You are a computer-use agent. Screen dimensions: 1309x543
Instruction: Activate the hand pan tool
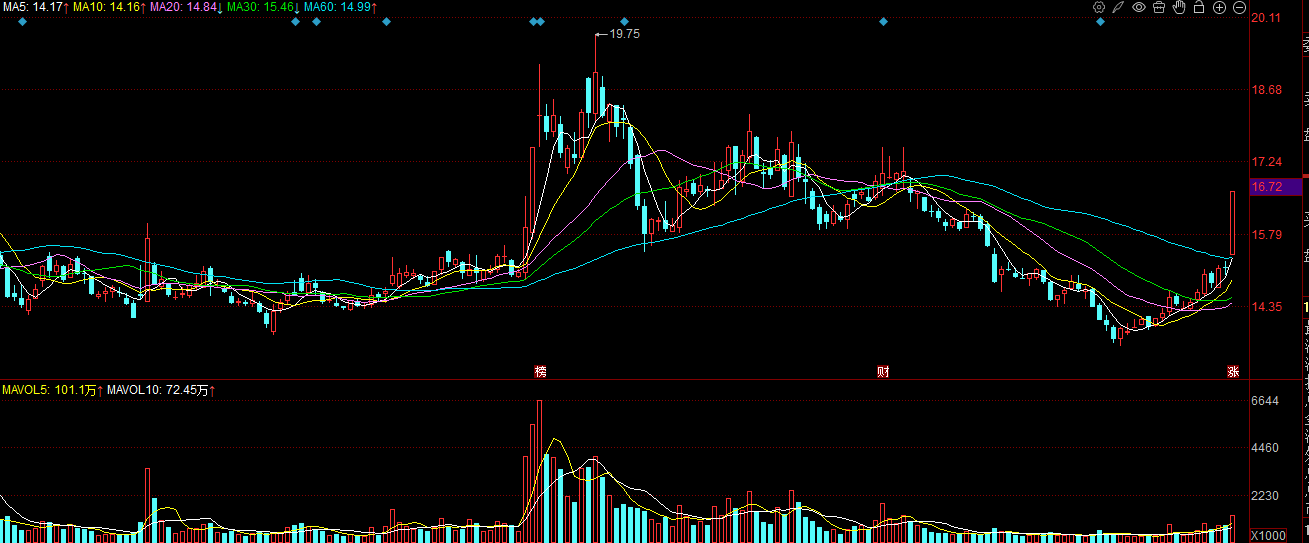1179,7
